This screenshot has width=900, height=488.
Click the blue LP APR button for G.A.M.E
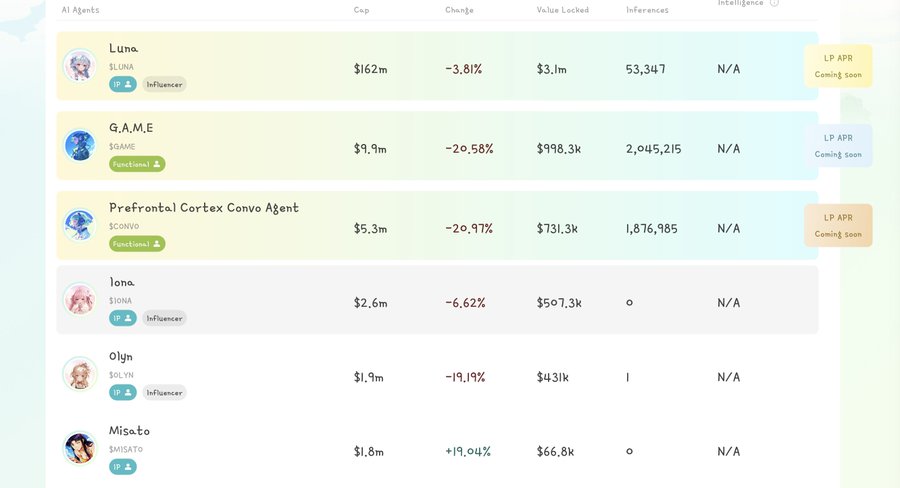pyautogui.click(x=838, y=145)
